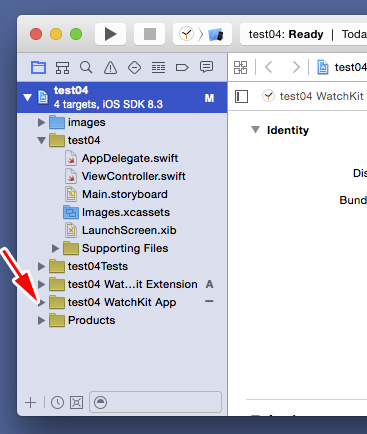Open the Test navigator diamond icon
The height and width of the screenshot is (434, 367).
coord(134,68)
